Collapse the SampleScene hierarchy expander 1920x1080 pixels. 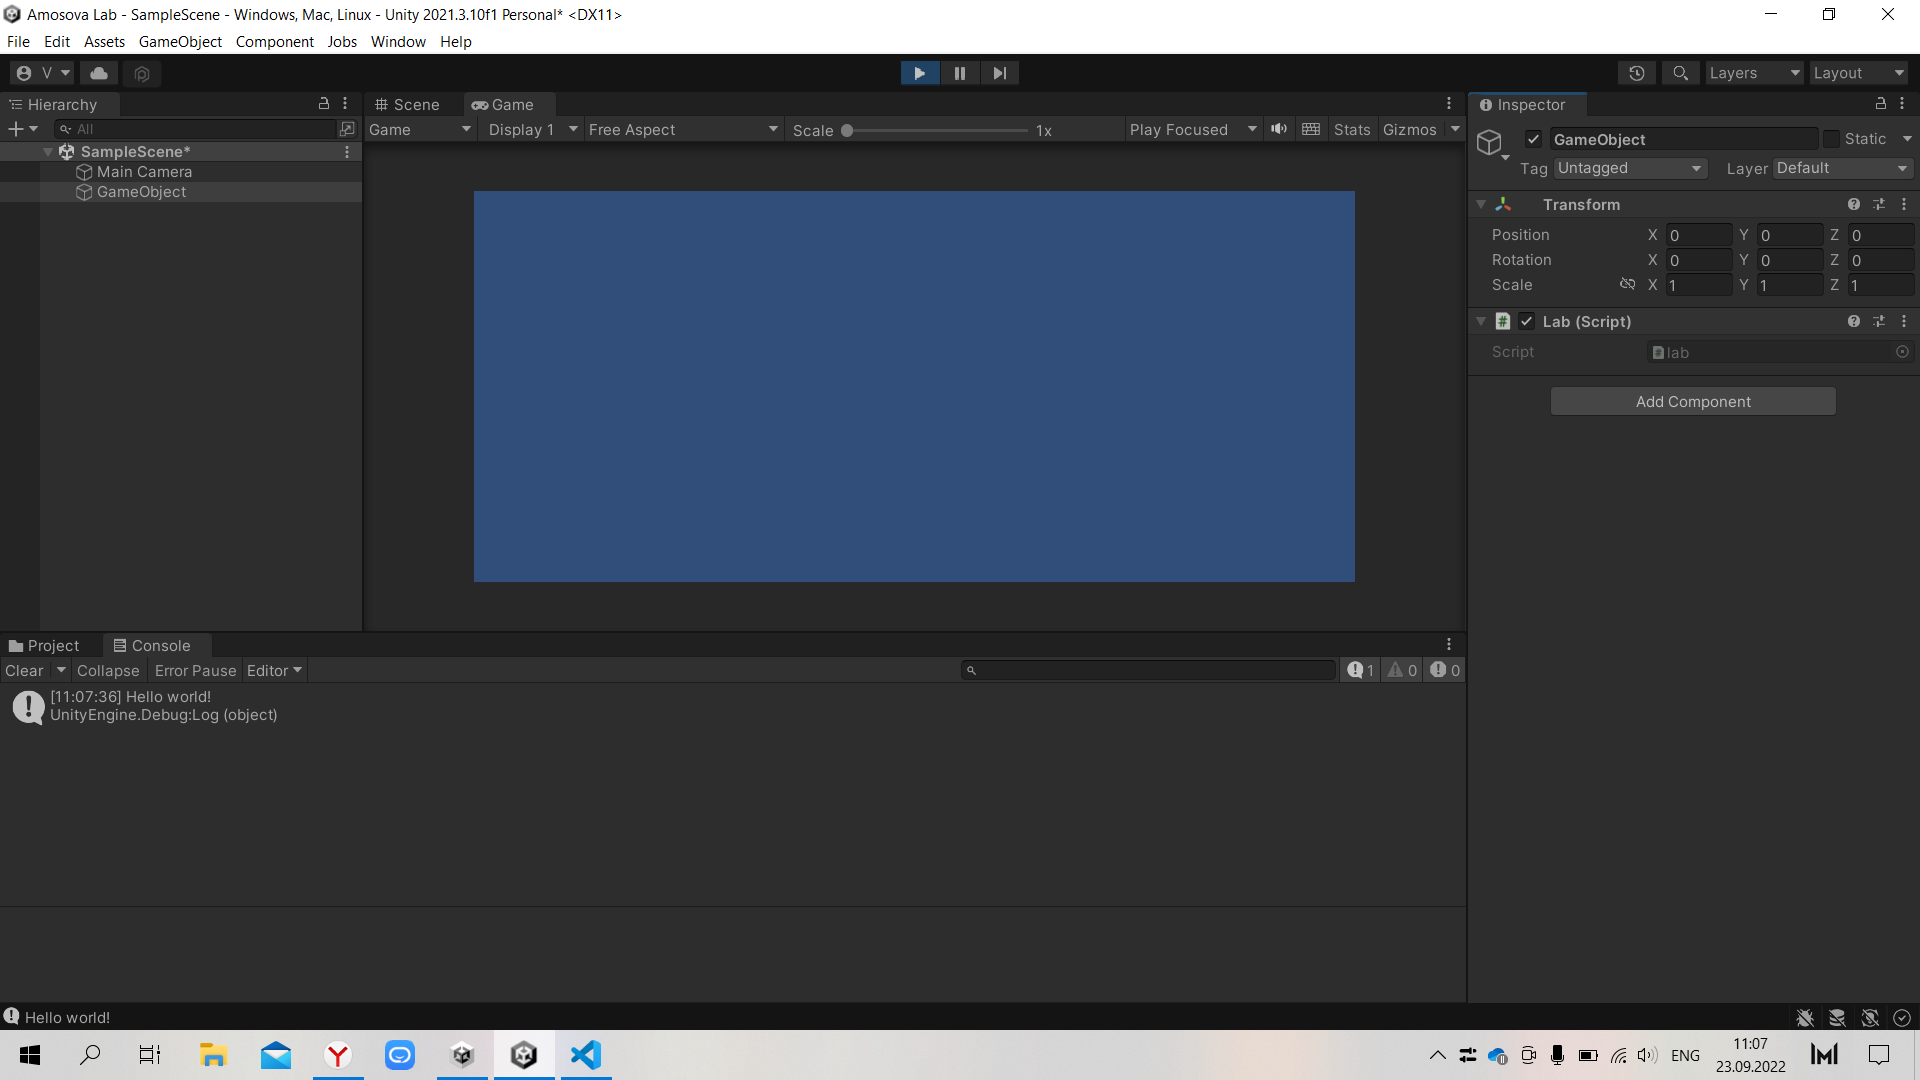48,151
